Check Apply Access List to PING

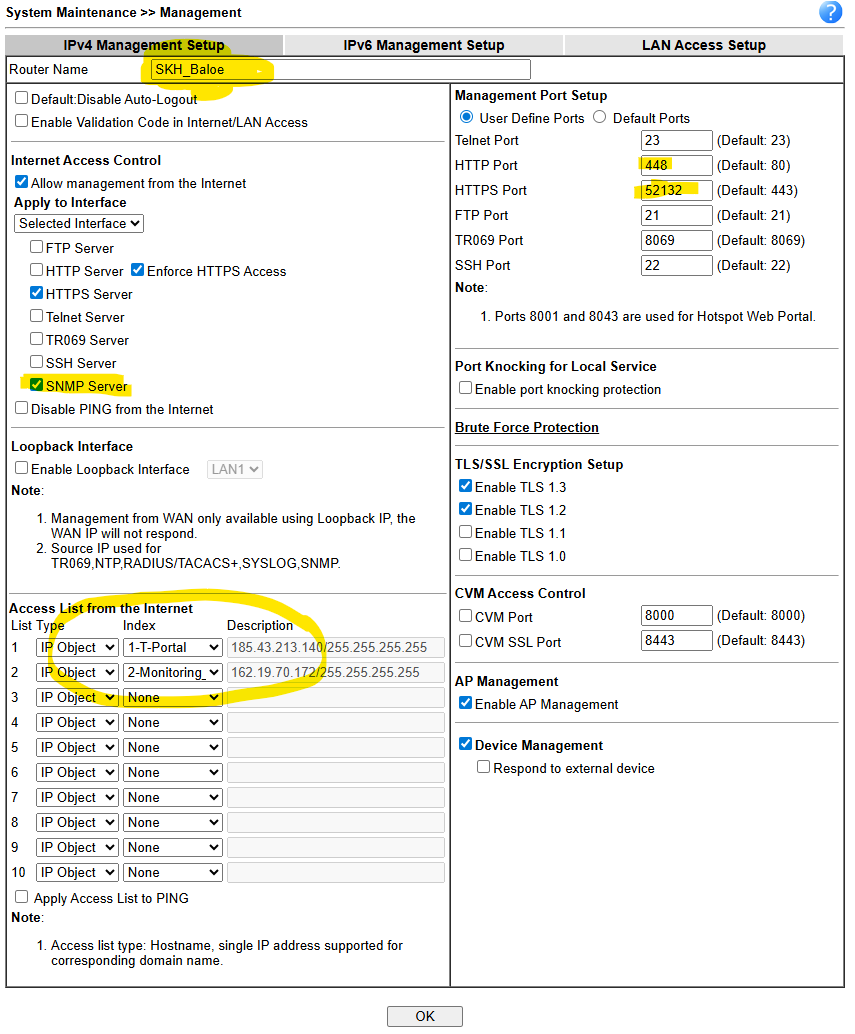[22, 897]
